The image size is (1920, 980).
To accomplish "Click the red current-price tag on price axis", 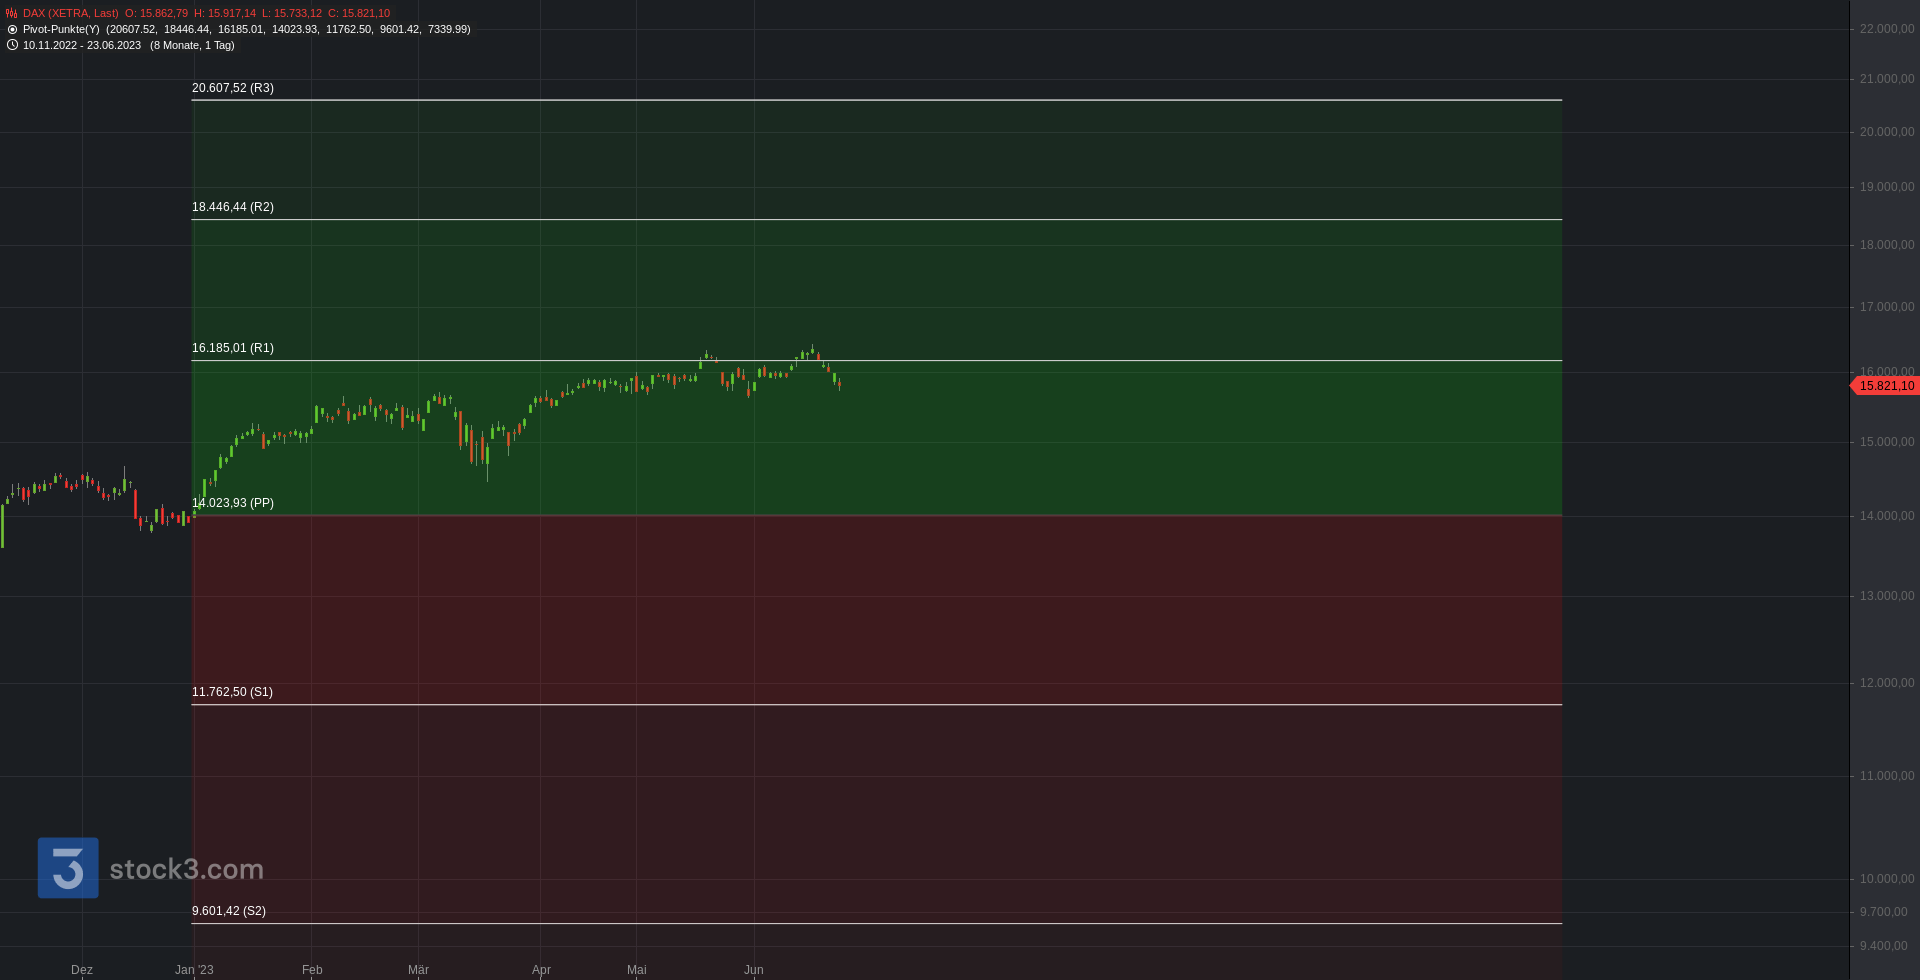I will 1885,386.
